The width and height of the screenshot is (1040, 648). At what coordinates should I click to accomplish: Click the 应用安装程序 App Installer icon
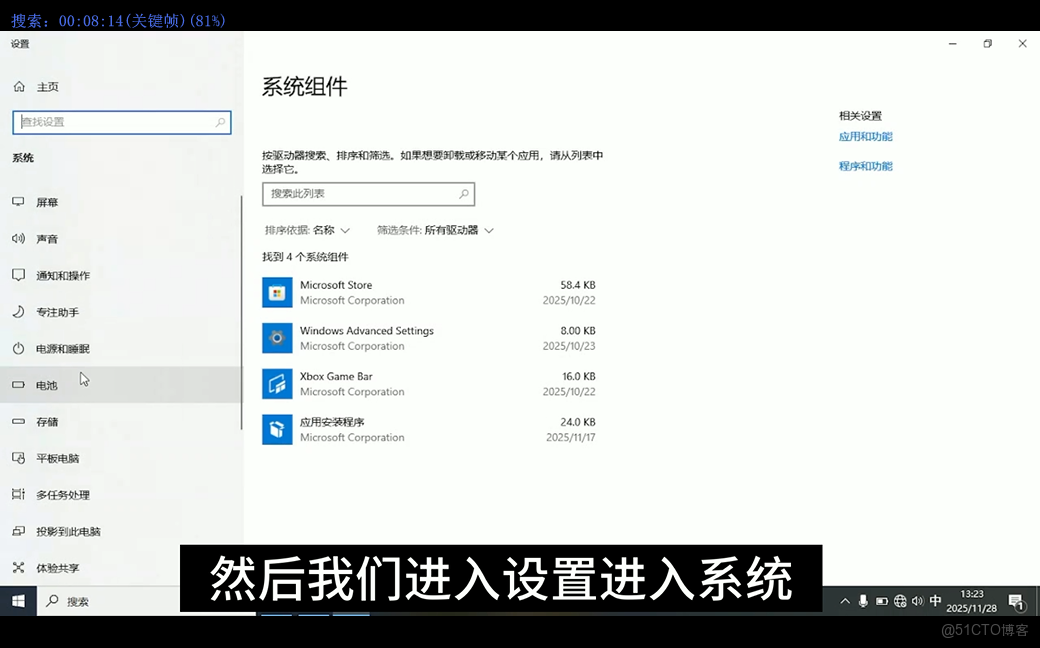277,429
